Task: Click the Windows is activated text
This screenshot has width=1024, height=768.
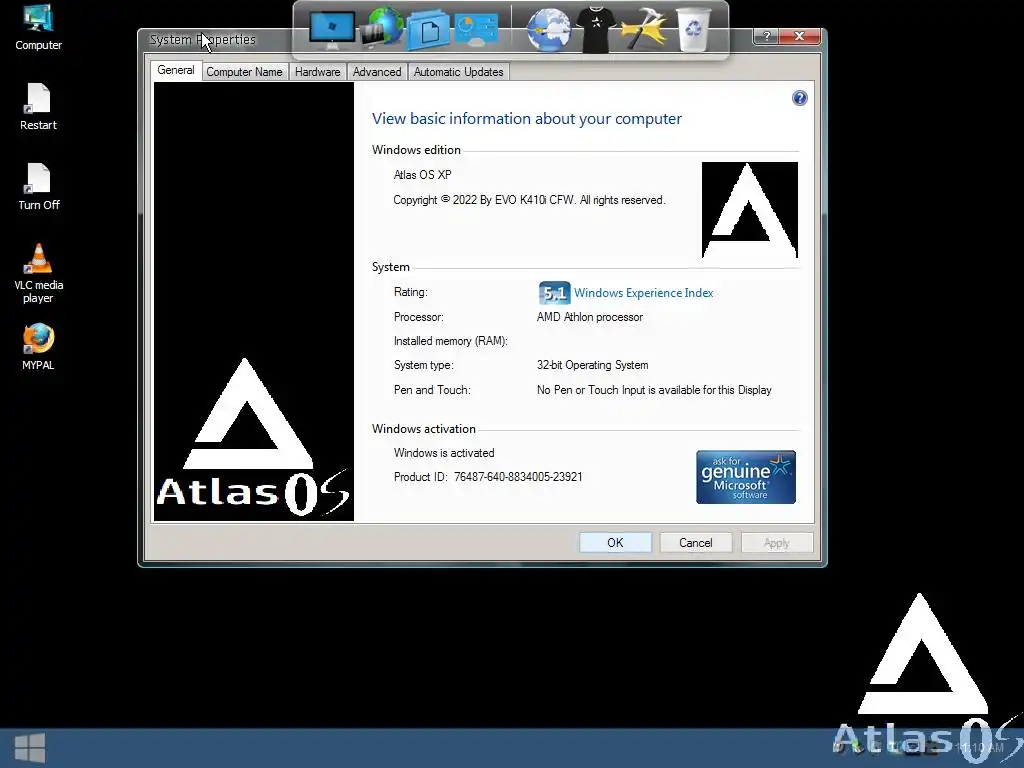Action: pos(444,453)
